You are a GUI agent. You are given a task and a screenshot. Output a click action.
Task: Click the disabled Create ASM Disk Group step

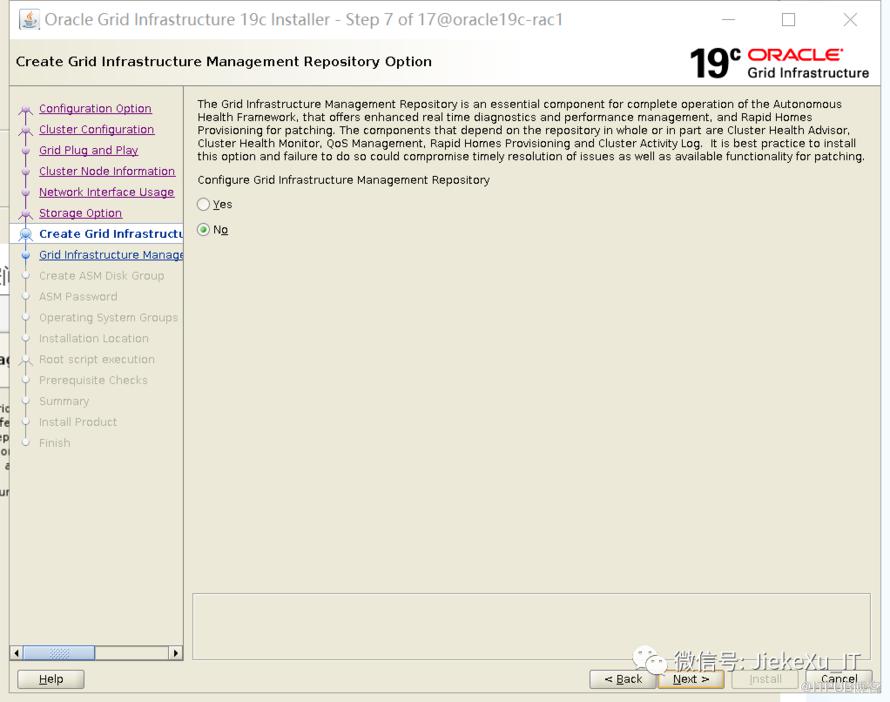pyautogui.click(x=102, y=276)
